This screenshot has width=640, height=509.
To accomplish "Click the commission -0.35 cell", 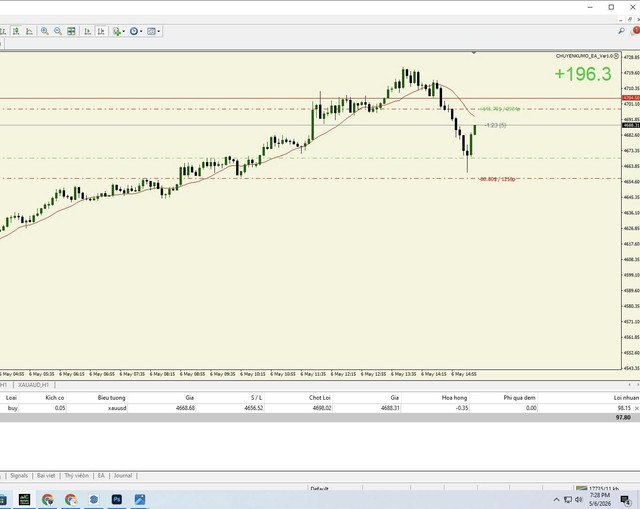I will (x=462, y=408).
